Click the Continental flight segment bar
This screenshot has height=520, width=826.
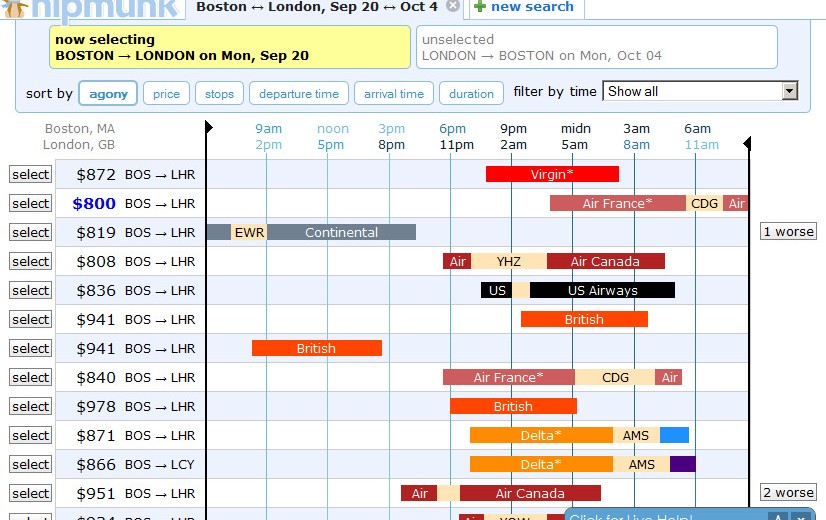[x=341, y=233]
